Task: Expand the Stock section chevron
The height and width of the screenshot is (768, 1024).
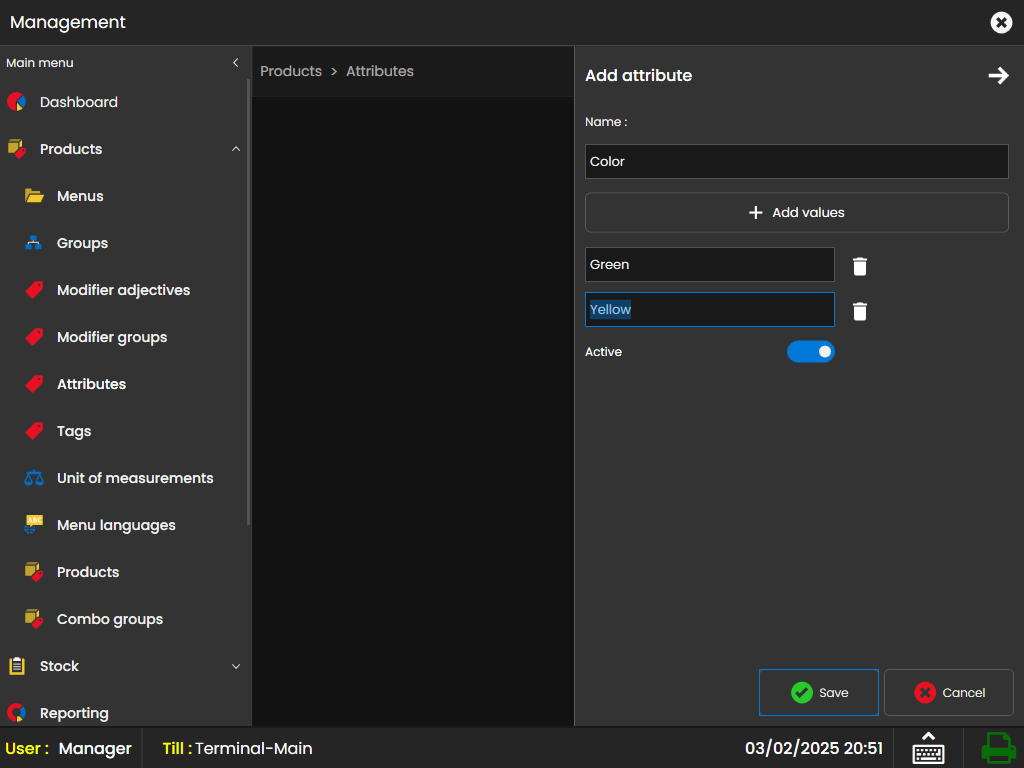Action: coord(236,666)
